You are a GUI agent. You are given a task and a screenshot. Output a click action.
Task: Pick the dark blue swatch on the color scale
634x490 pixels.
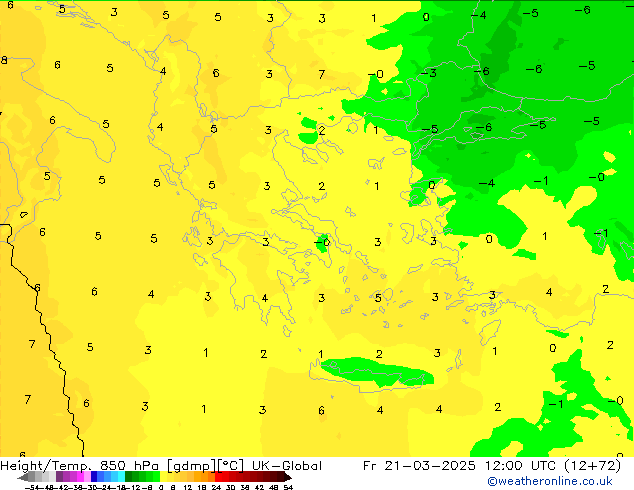[94, 477]
